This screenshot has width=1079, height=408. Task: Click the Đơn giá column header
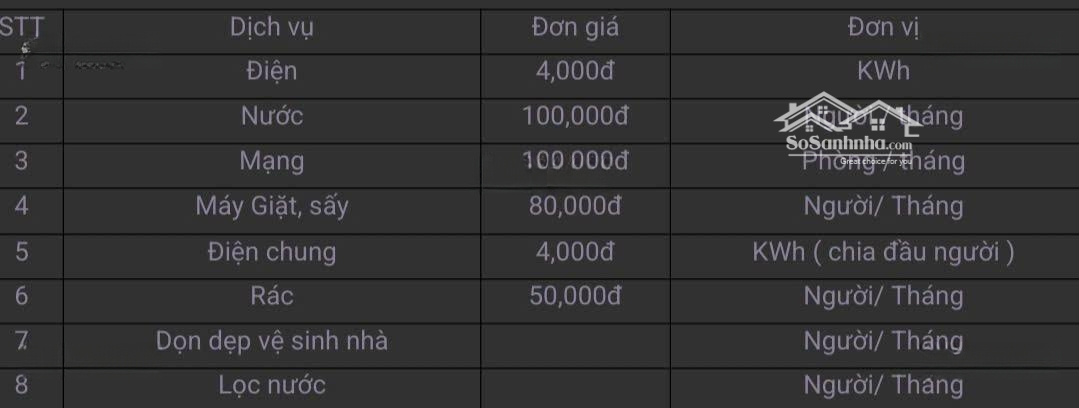click(575, 27)
